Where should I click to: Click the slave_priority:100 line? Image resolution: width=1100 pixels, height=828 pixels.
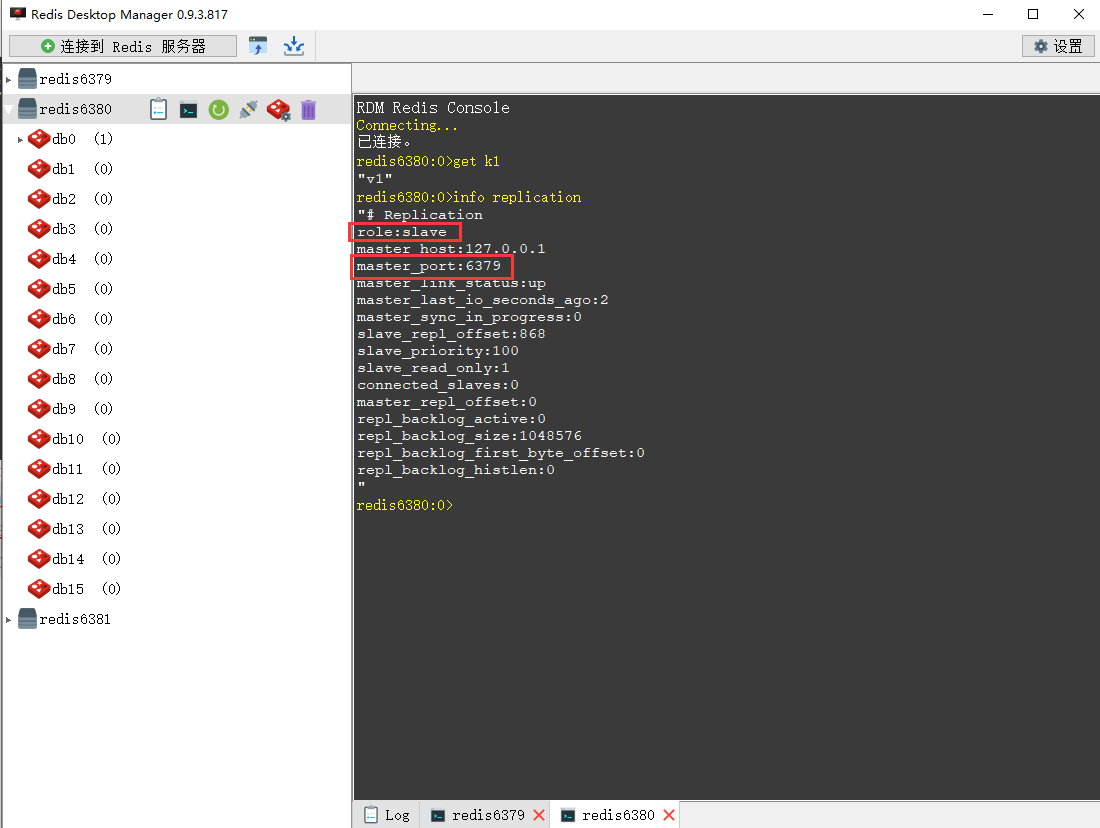point(438,351)
